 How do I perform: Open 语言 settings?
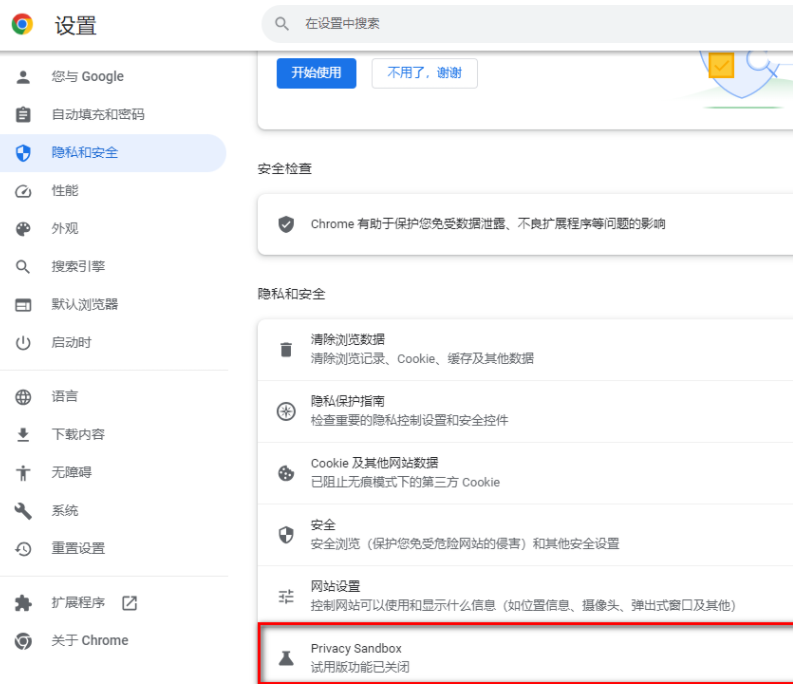click(113, 397)
